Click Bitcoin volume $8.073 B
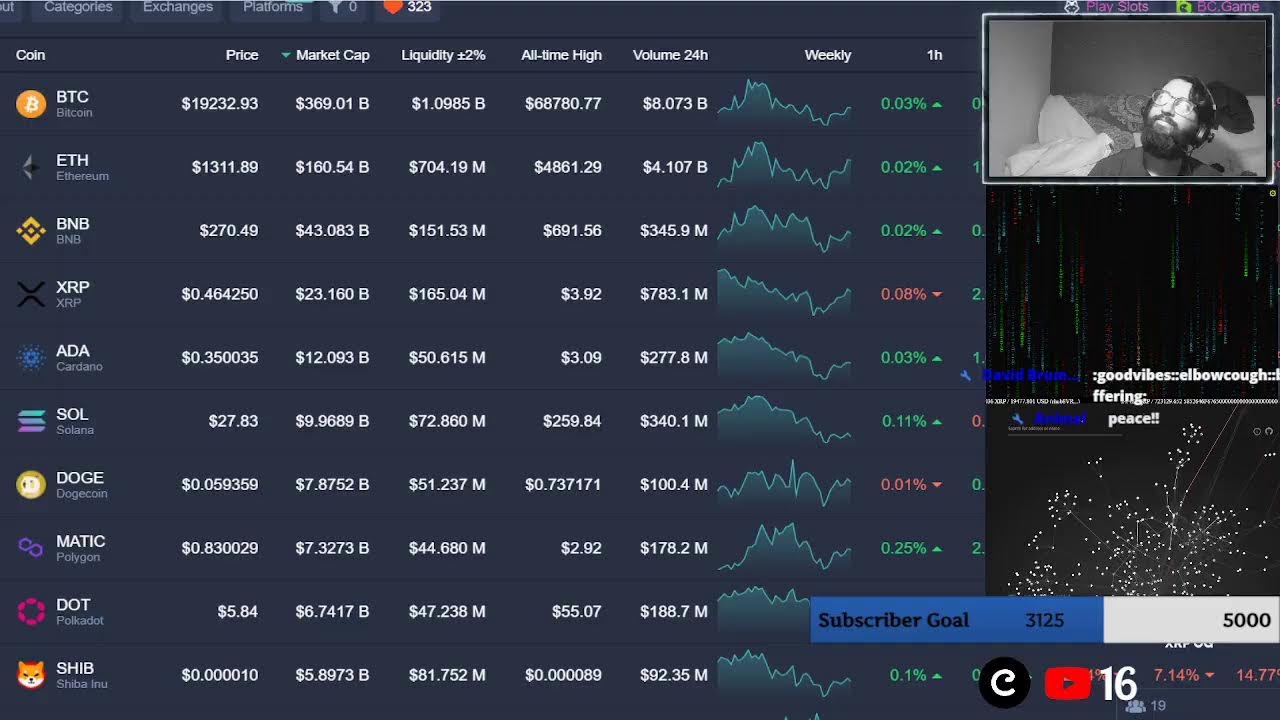Image resolution: width=1280 pixels, height=720 pixels. (675, 104)
